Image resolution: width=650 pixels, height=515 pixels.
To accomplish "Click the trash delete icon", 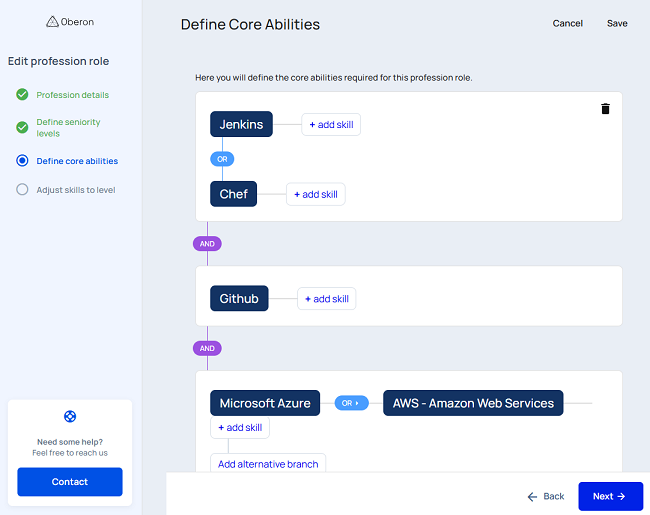I will pos(605,109).
